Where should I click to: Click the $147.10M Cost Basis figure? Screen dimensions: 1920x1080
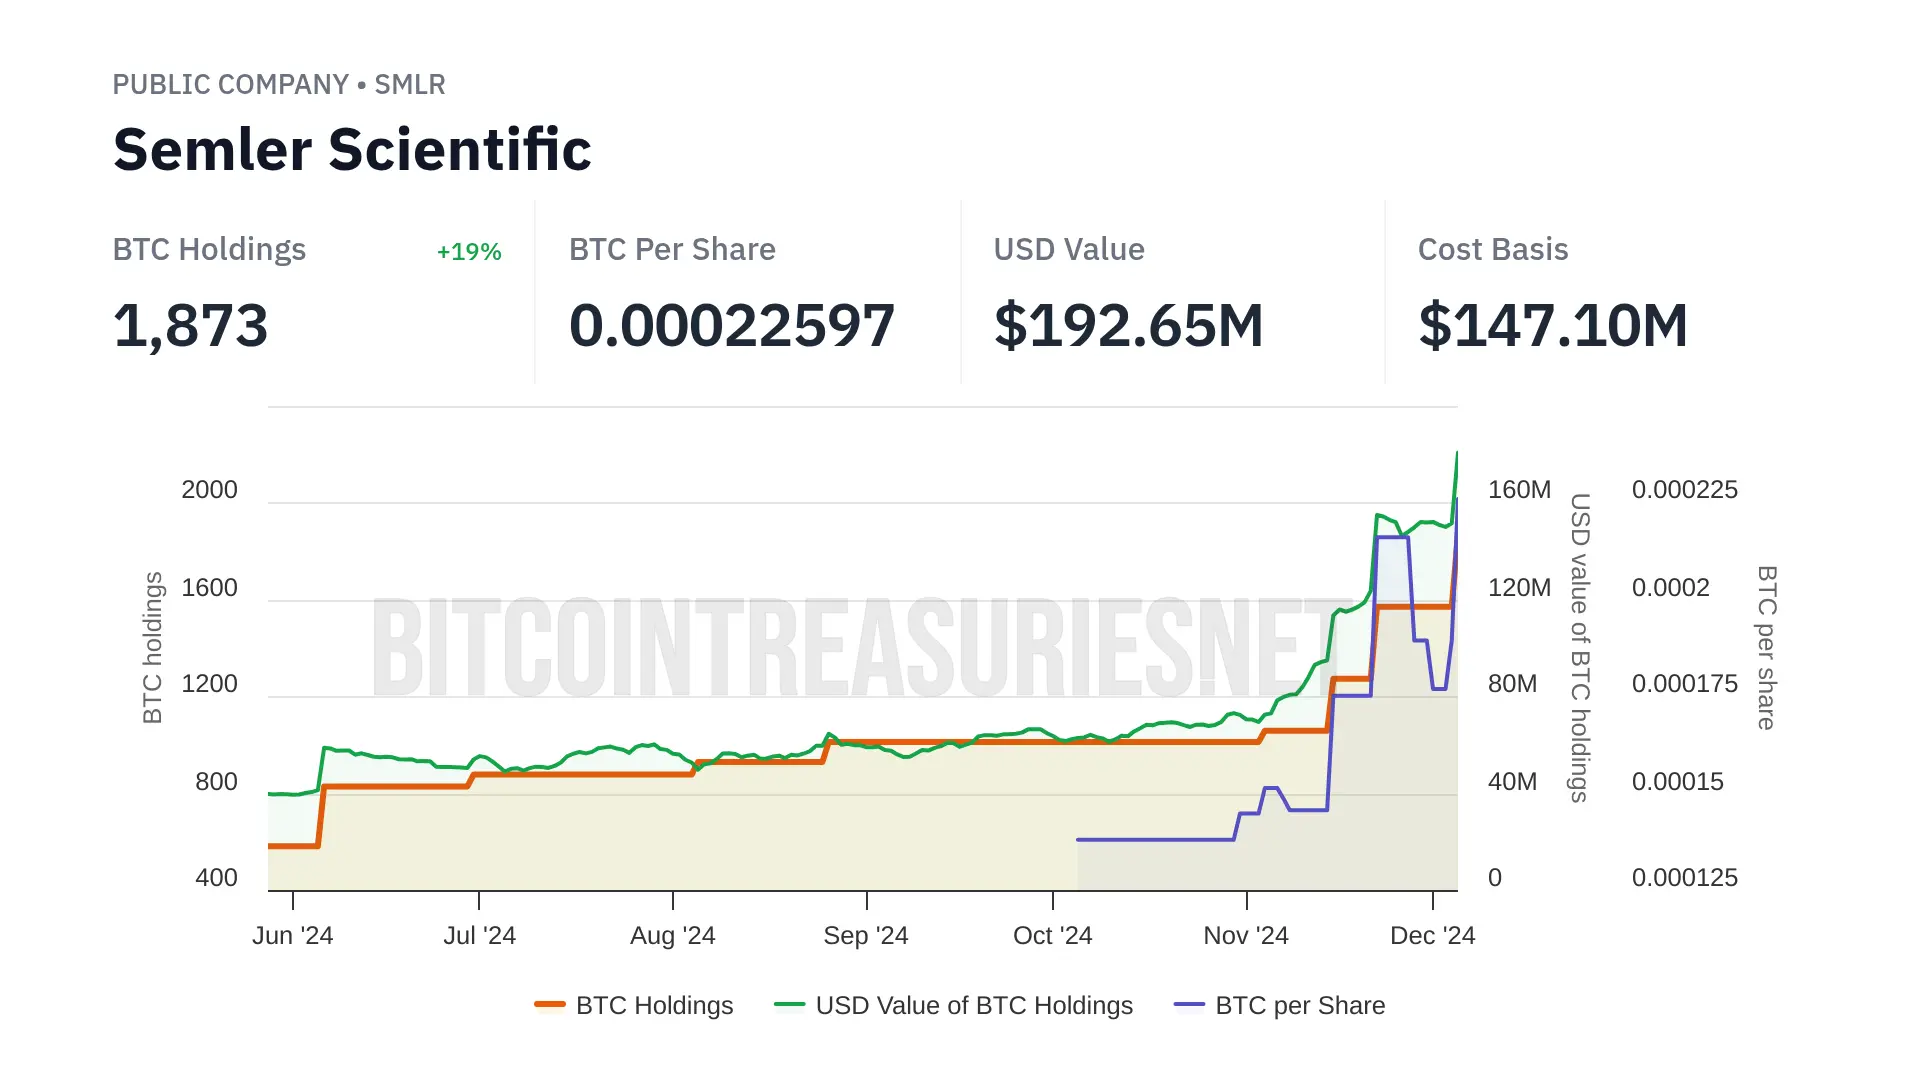click(x=1553, y=326)
